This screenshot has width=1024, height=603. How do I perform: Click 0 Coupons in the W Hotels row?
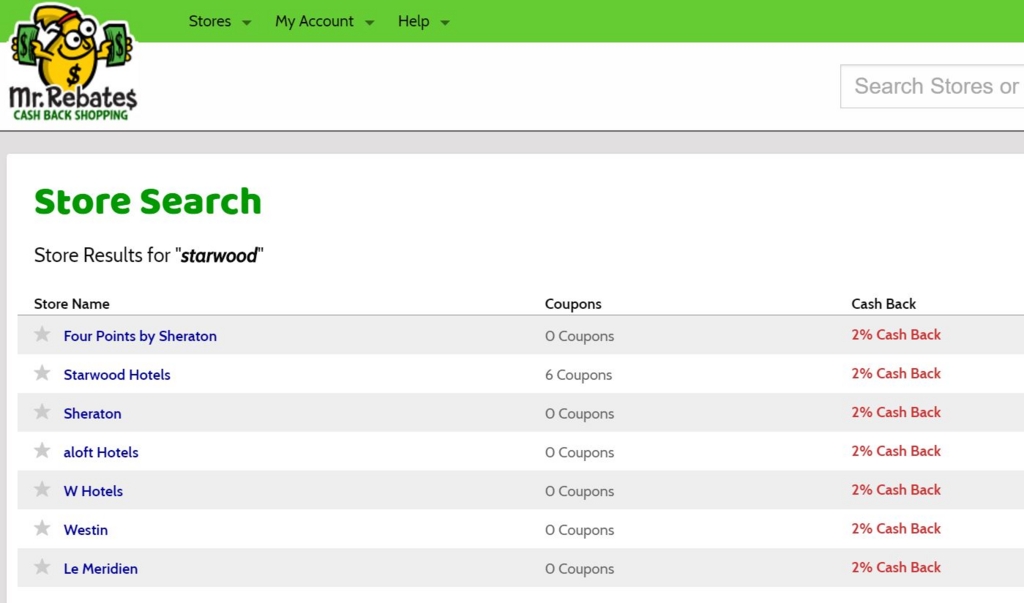pyautogui.click(x=579, y=491)
